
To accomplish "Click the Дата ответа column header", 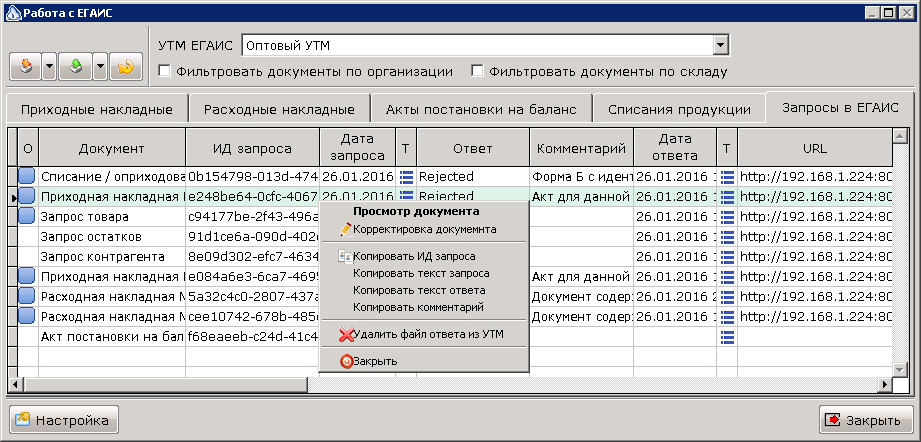I will click(675, 148).
